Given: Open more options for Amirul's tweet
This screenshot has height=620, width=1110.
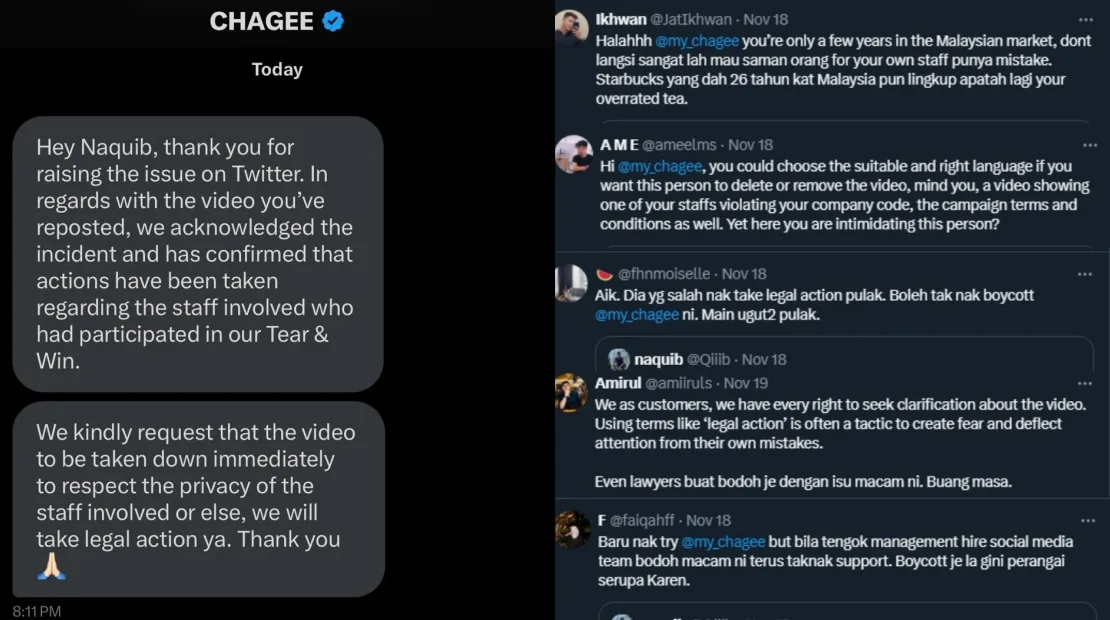Looking at the screenshot, I should pos(1085,383).
